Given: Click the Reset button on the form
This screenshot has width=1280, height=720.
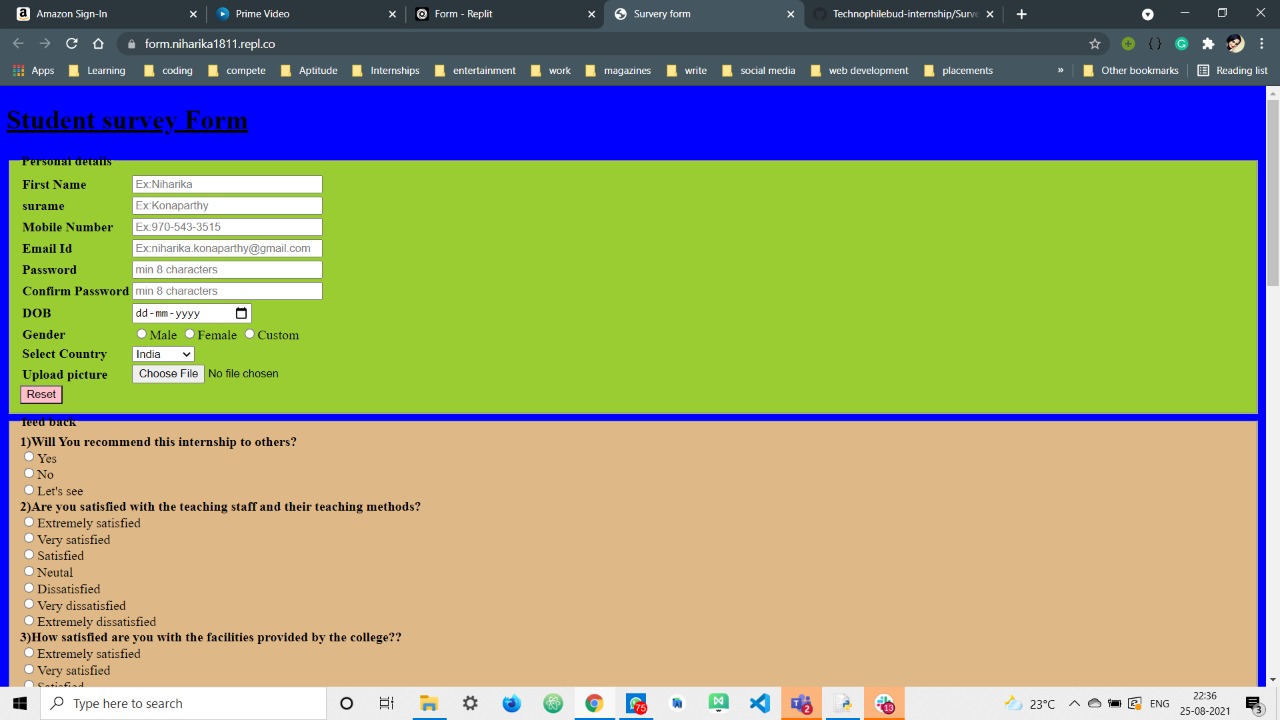Looking at the screenshot, I should (x=40, y=394).
